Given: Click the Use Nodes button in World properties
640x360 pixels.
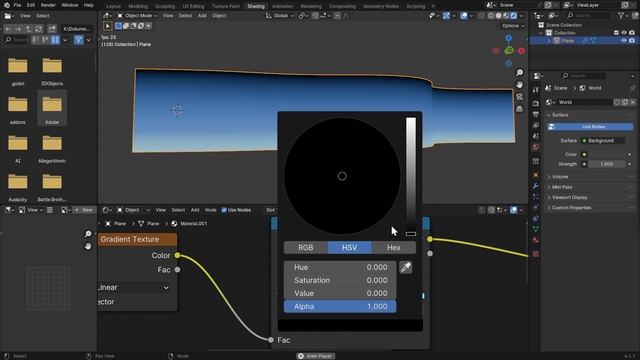Looking at the screenshot, I should 590,127.
